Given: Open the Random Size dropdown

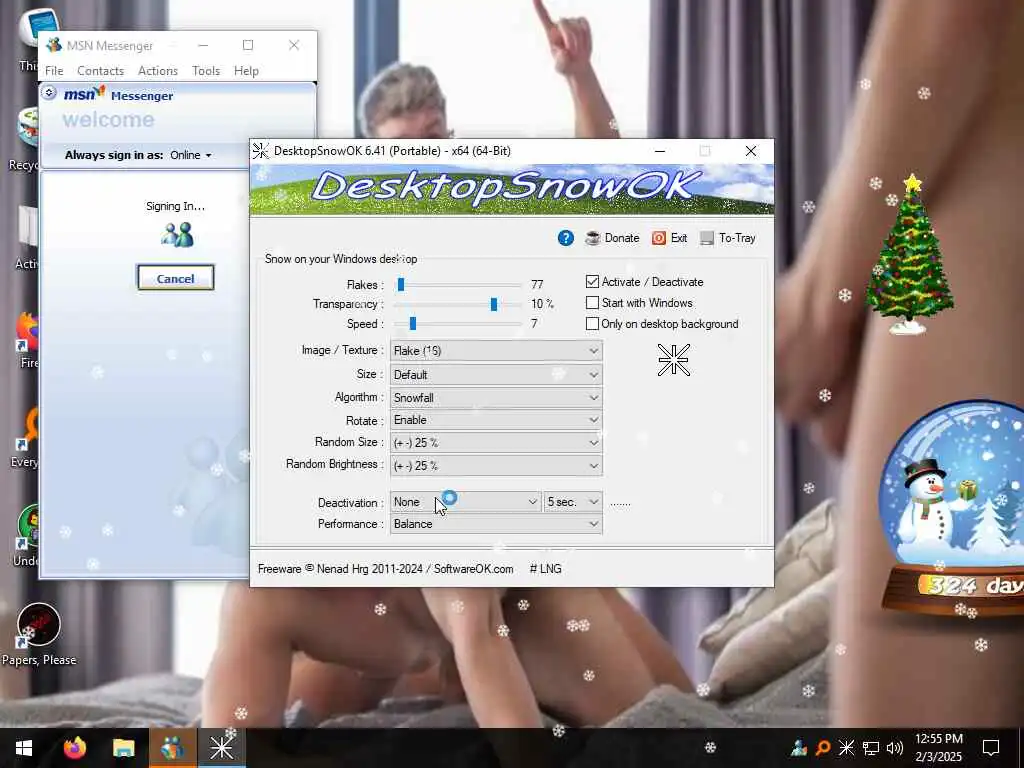Looking at the screenshot, I should [x=496, y=443].
